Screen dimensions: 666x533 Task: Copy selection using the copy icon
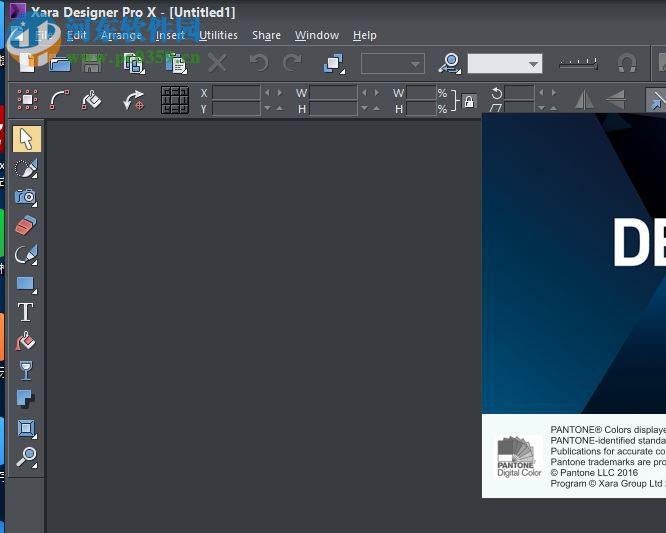pos(134,64)
